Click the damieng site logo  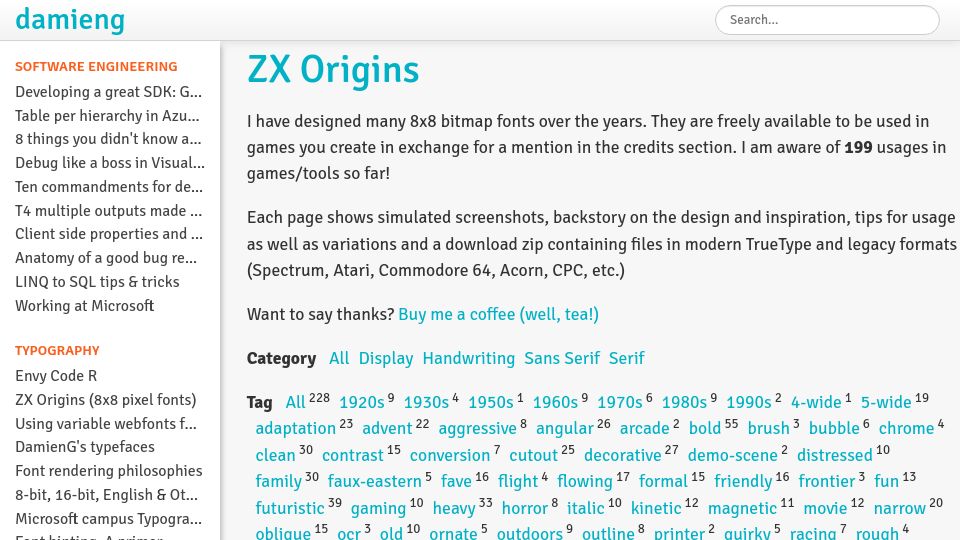tap(70, 20)
